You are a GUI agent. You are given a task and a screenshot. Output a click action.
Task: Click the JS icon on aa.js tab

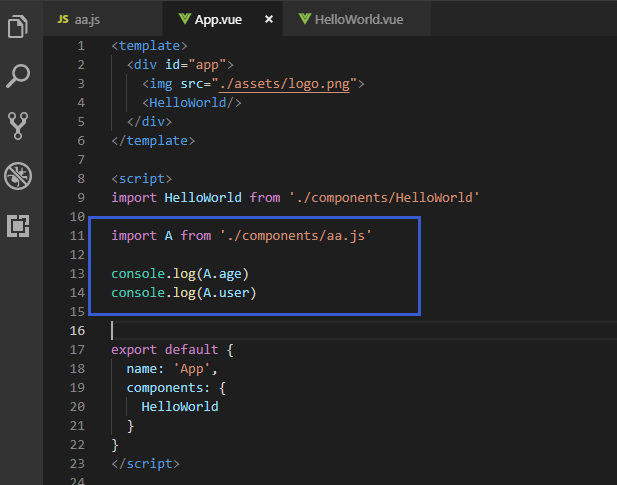pos(63,19)
